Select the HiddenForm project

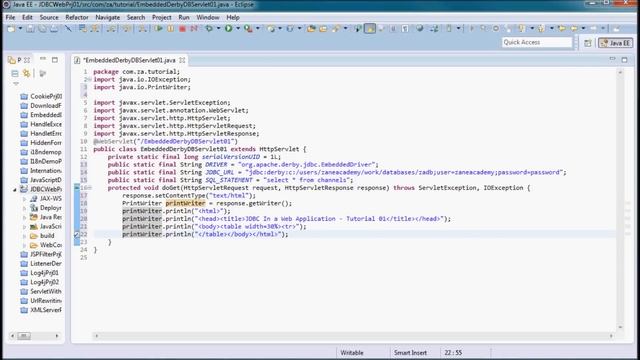pos(41,143)
